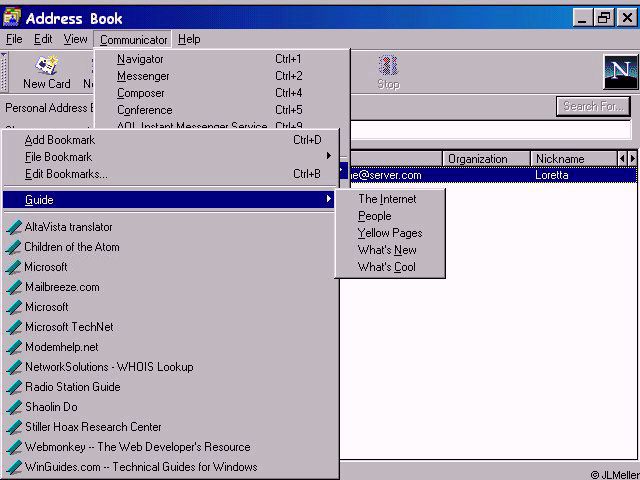Select Add Bookmark

(x=171, y=140)
